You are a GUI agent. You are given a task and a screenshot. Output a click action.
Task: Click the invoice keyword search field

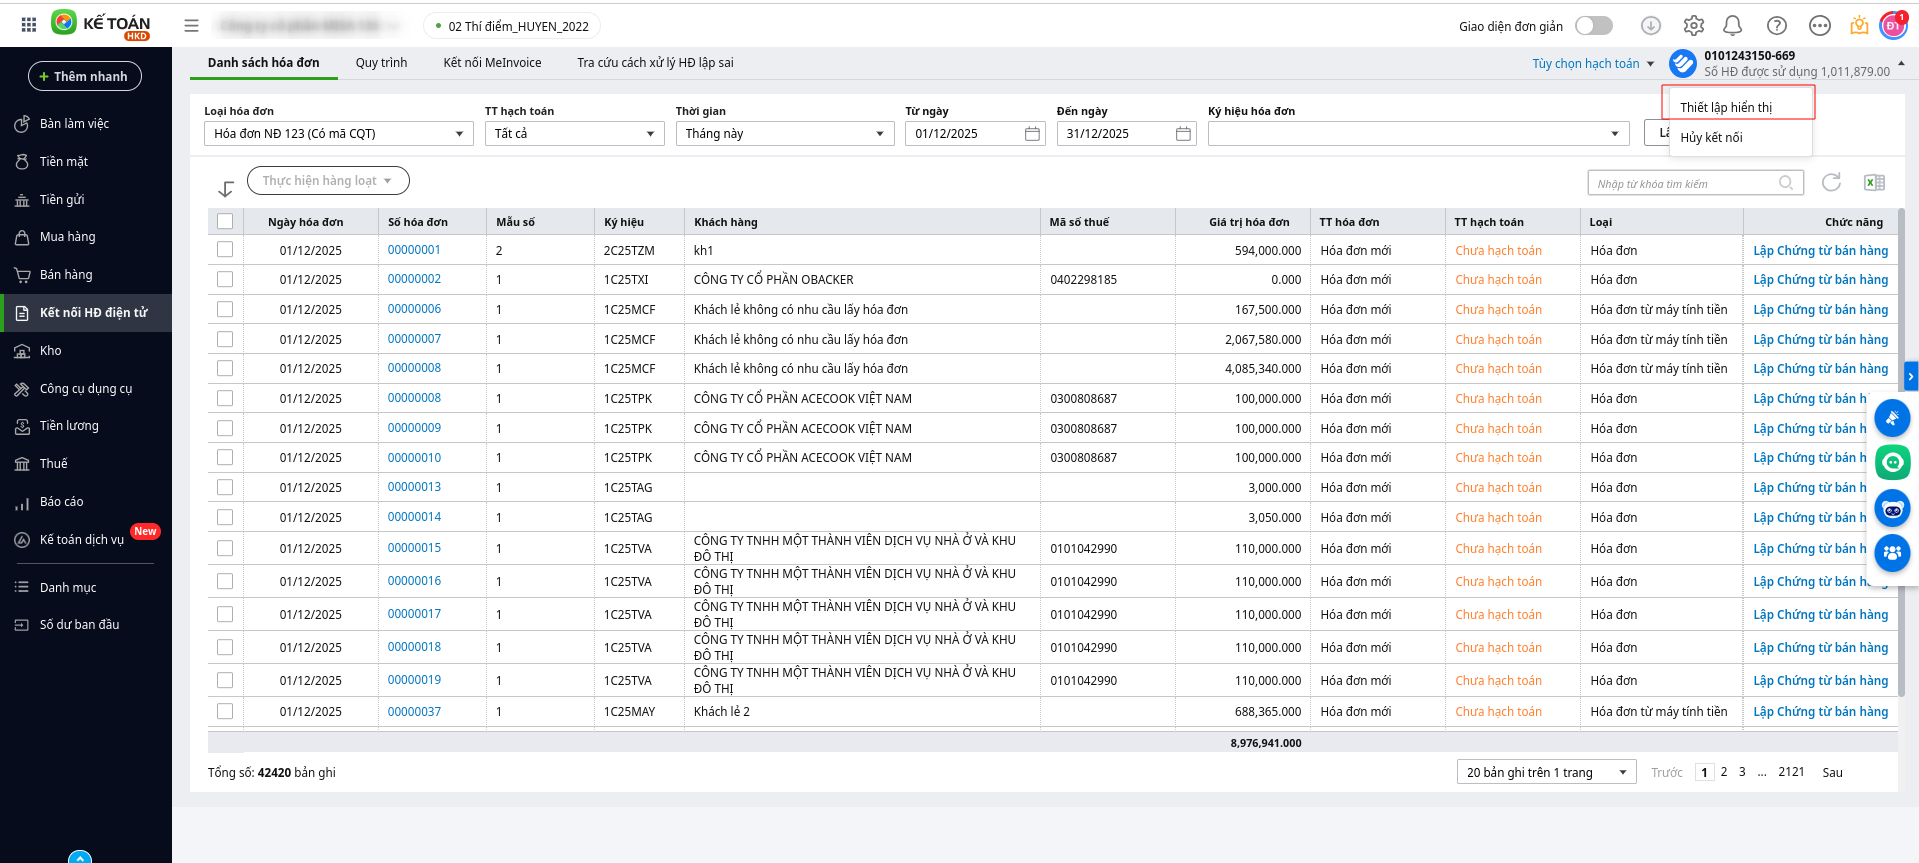1685,183
